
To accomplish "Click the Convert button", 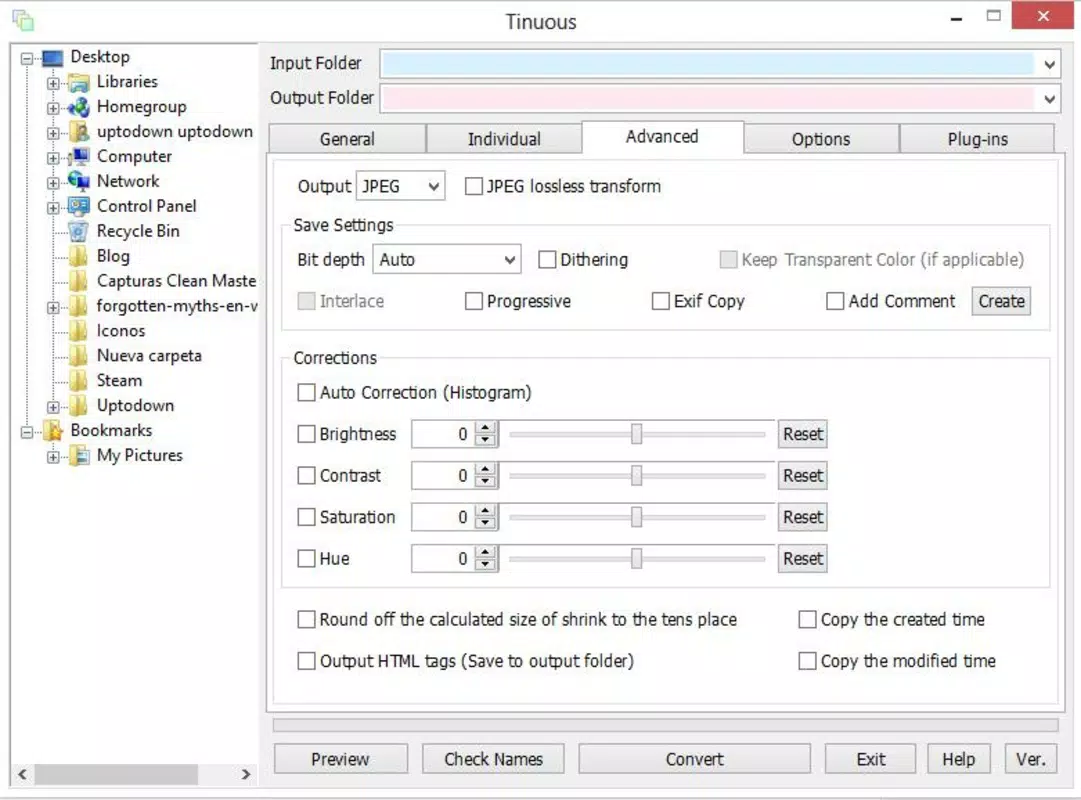I will 695,759.
